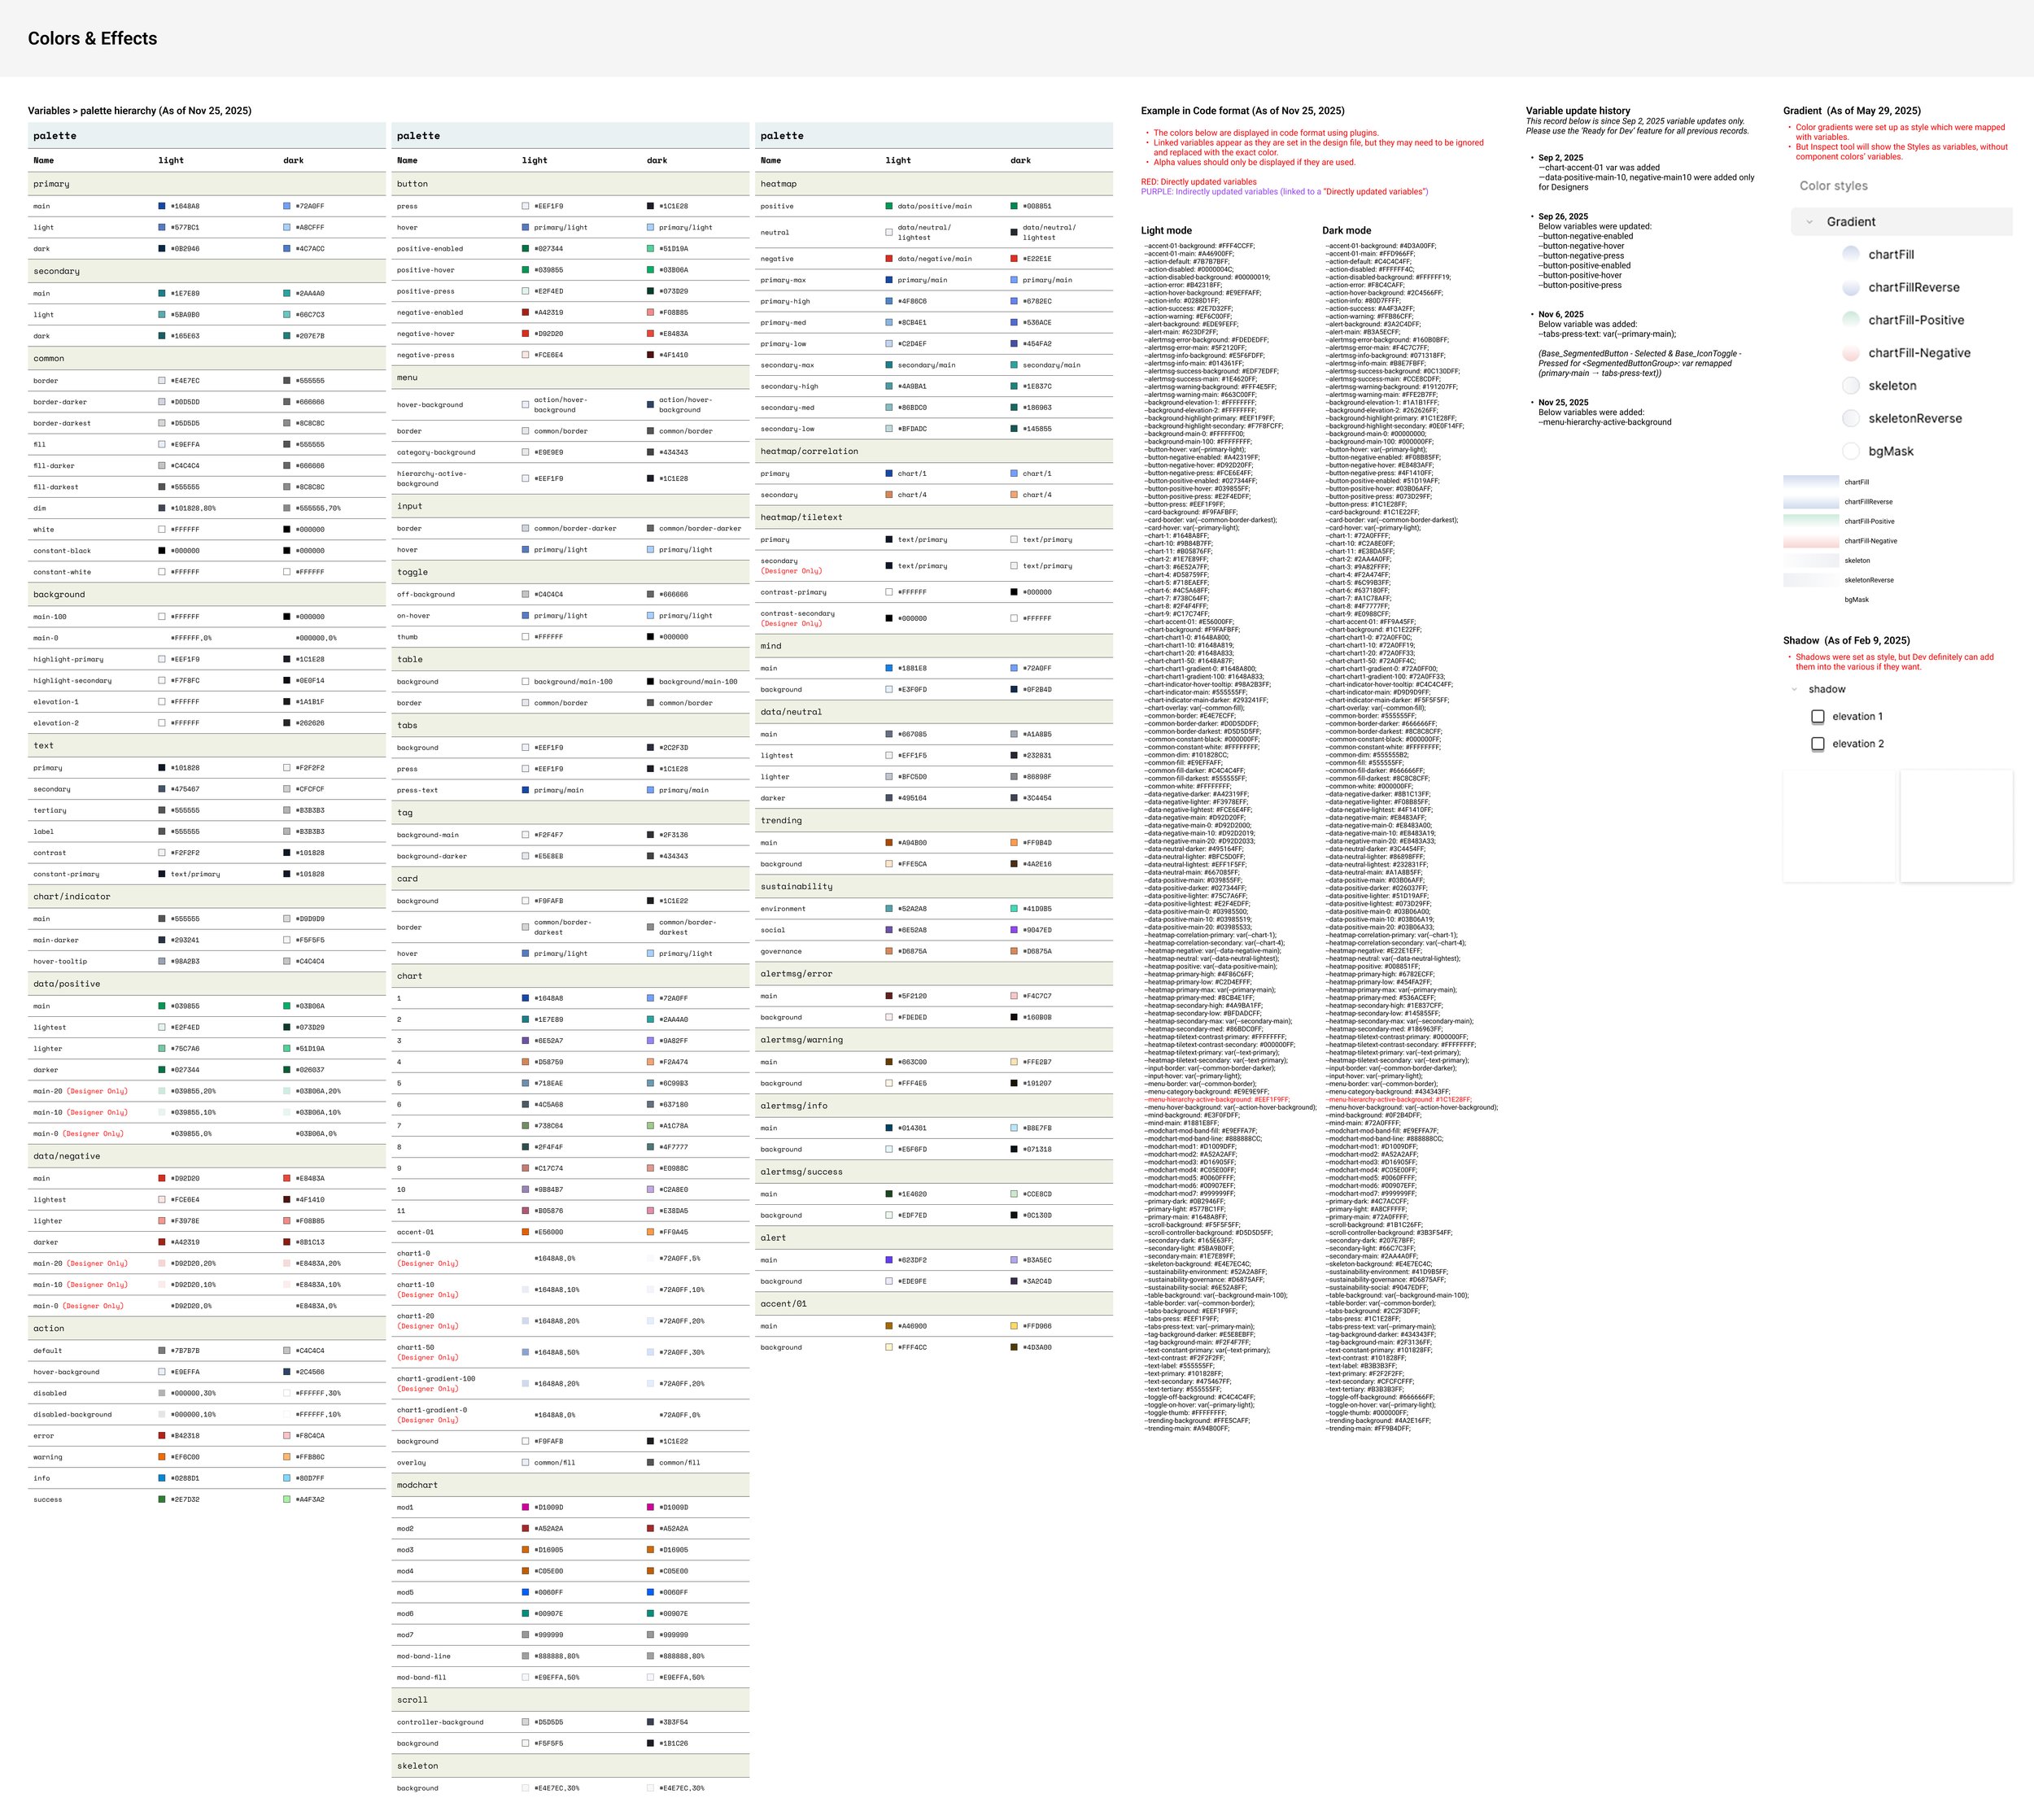The image size is (2034, 1820).
Task: Select the chartFill-Negative gradient style icon
Action: [1851, 353]
